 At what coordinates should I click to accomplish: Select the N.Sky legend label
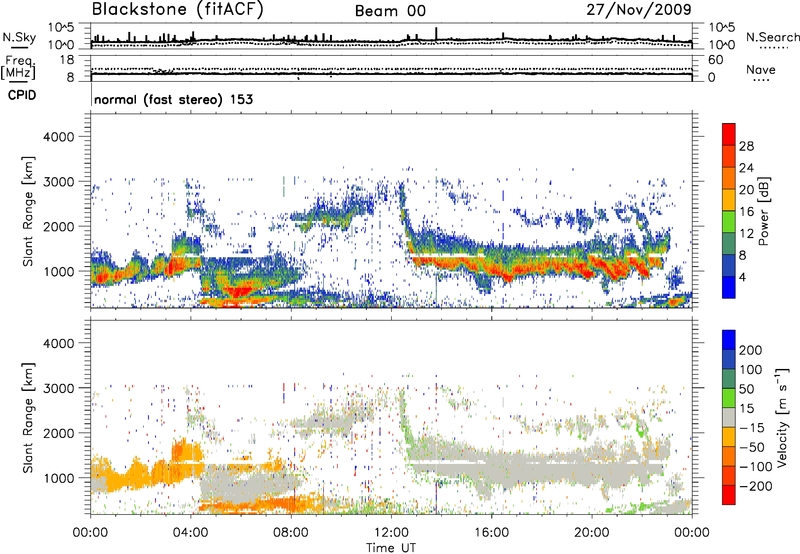coord(19,37)
